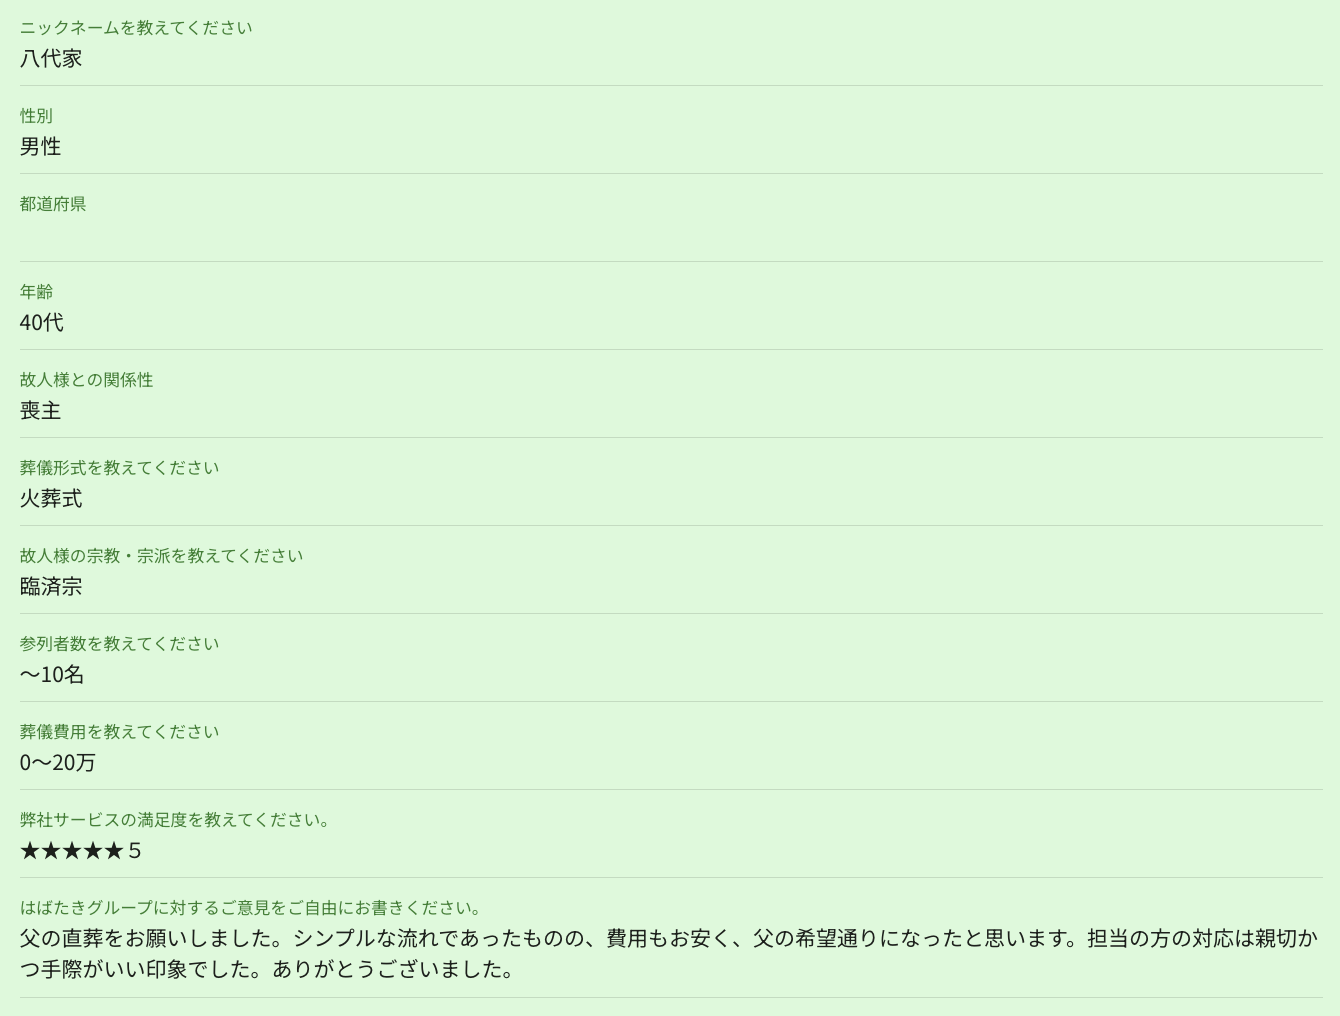Click the funeral type value 火葬式
This screenshot has height=1016, width=1340.
pyautogui.click(x=51, y=499)
